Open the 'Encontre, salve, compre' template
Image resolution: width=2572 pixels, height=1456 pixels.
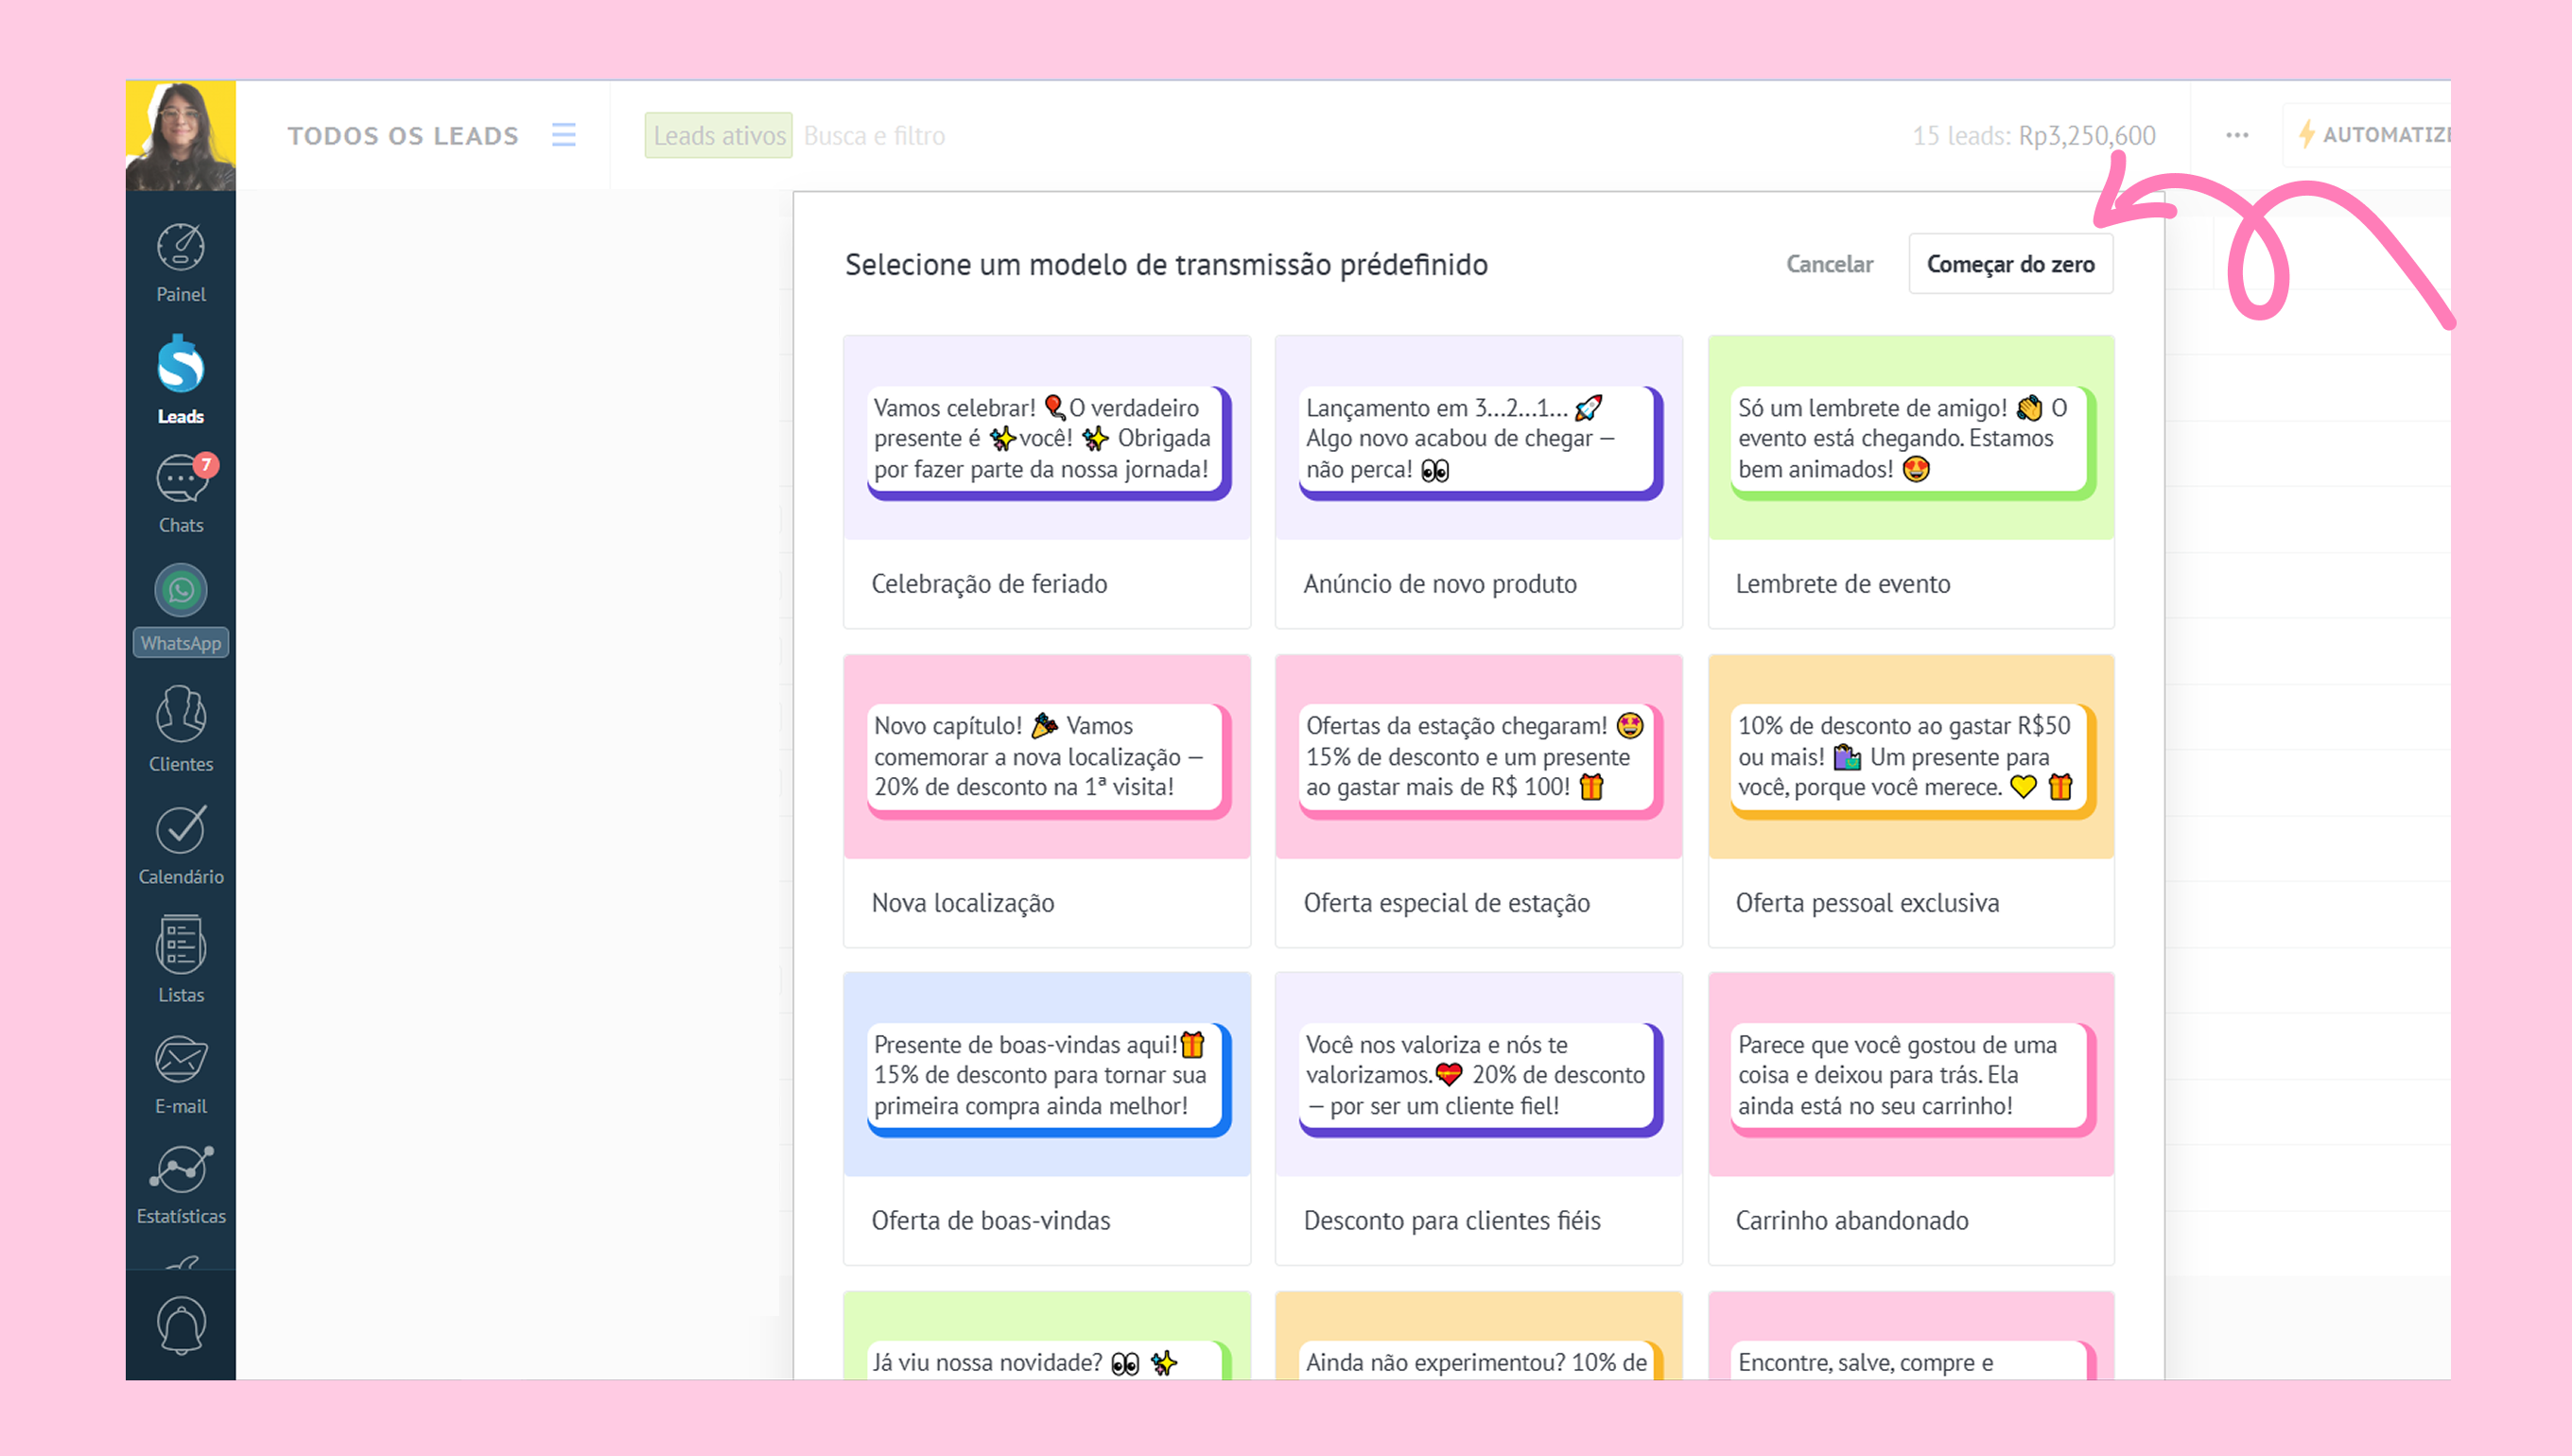(1910, 1336)
